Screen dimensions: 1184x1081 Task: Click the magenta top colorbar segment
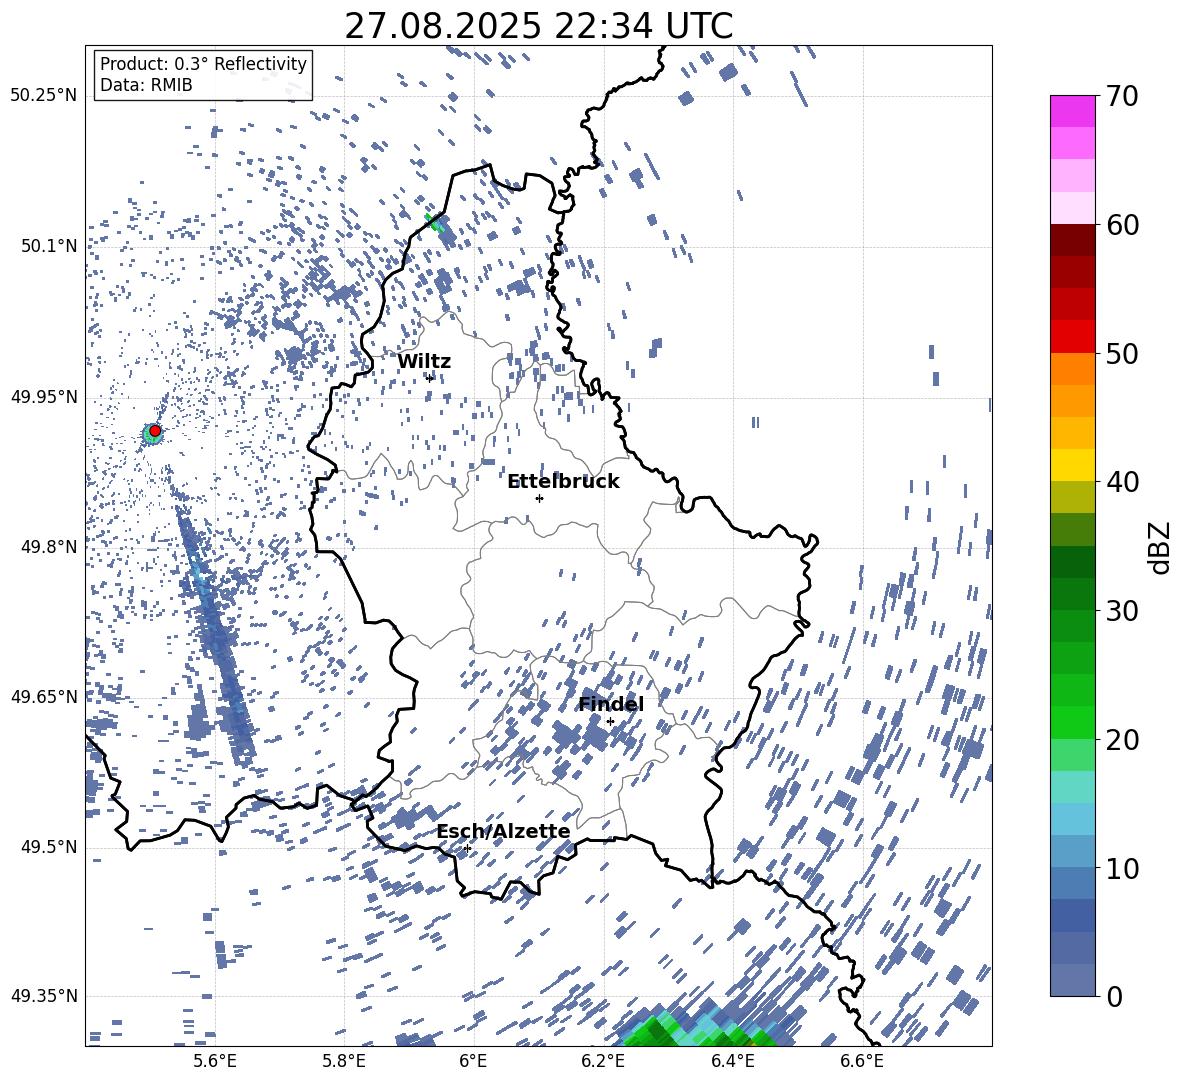1072,112
